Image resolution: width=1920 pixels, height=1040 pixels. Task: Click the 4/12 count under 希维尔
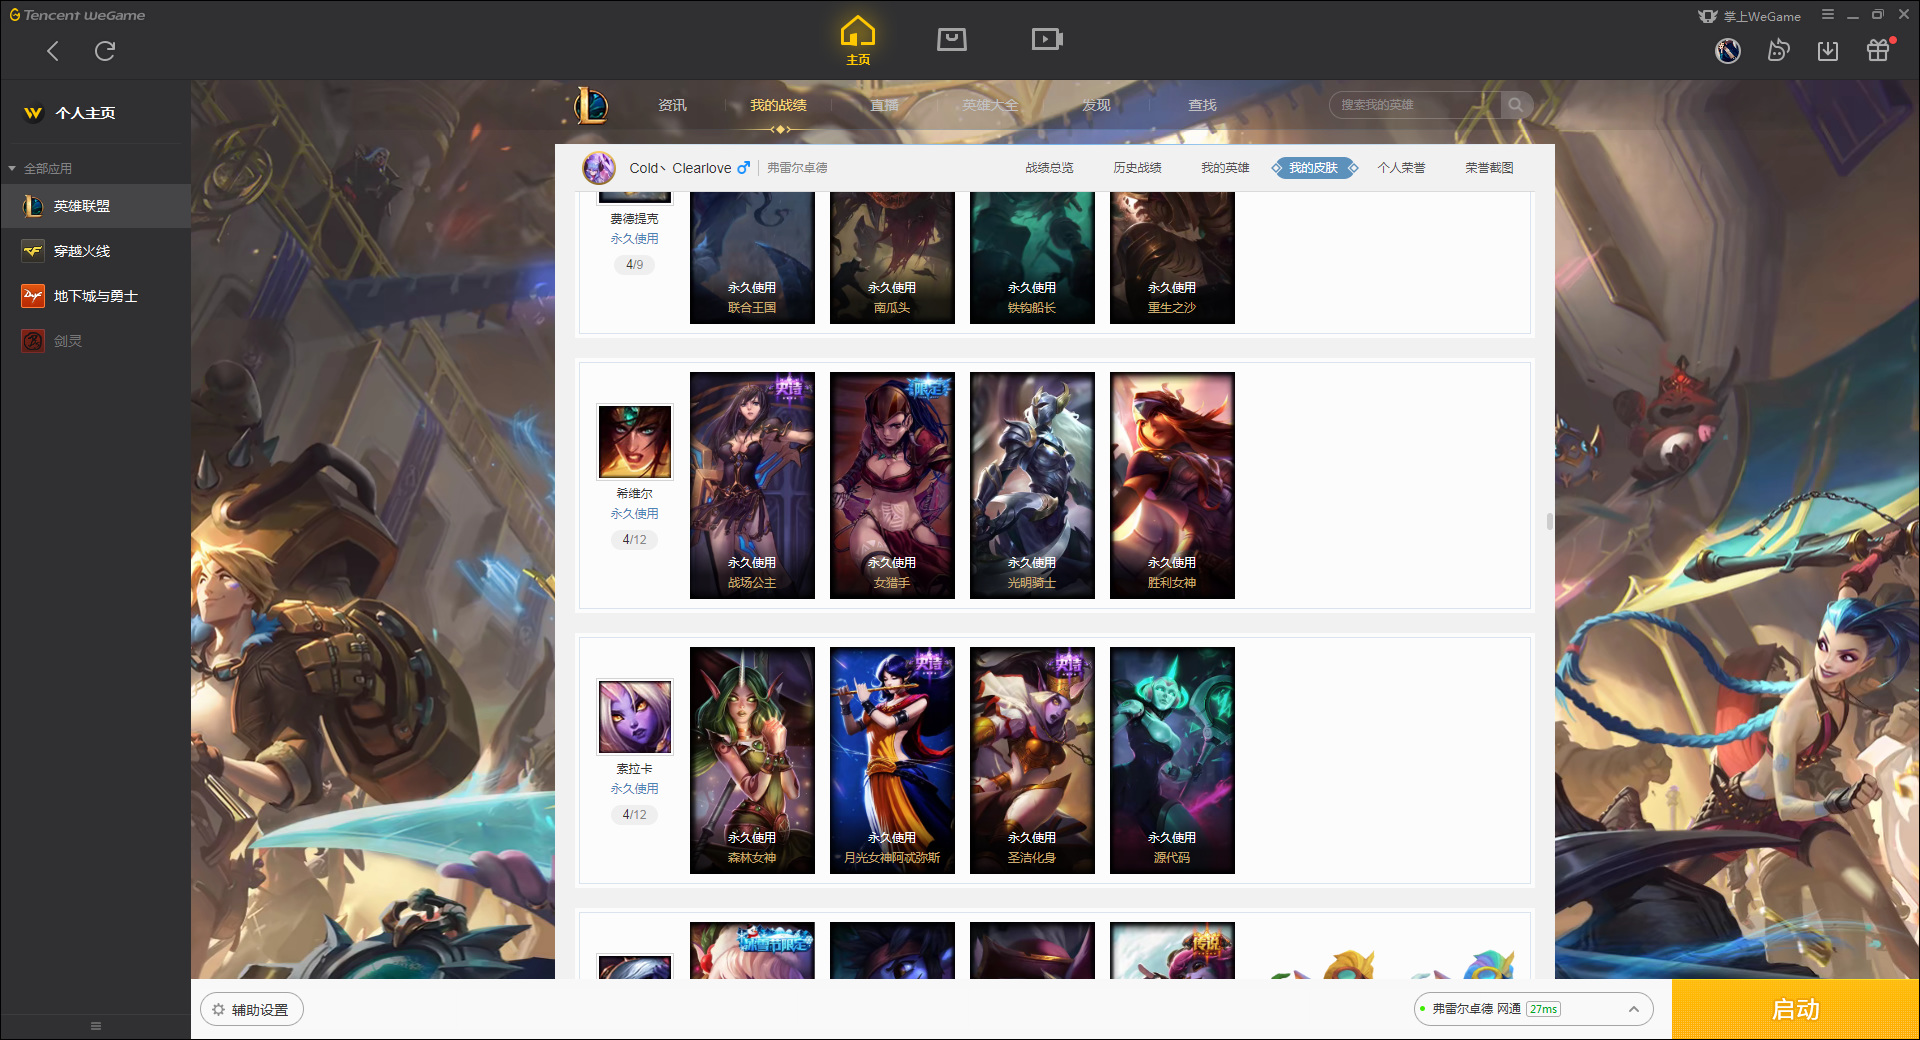click(x=635, y=540)
